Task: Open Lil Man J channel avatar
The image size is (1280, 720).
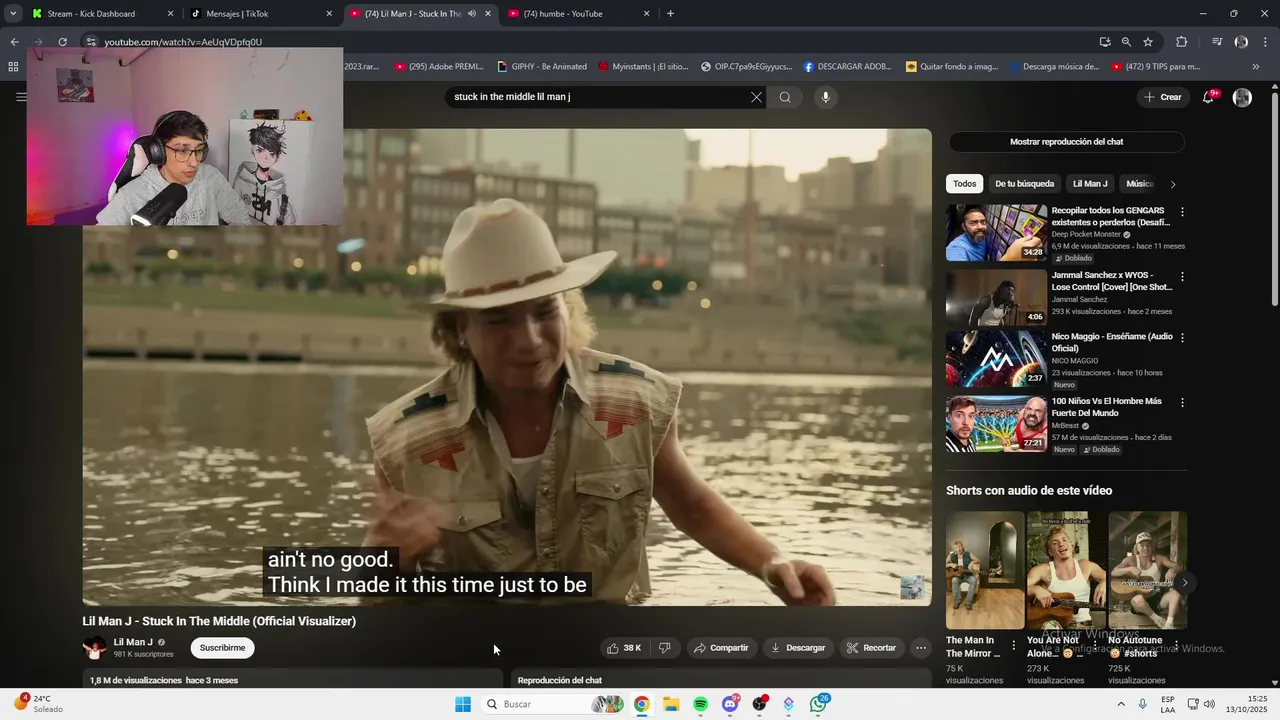Action: tap(95, 648)
